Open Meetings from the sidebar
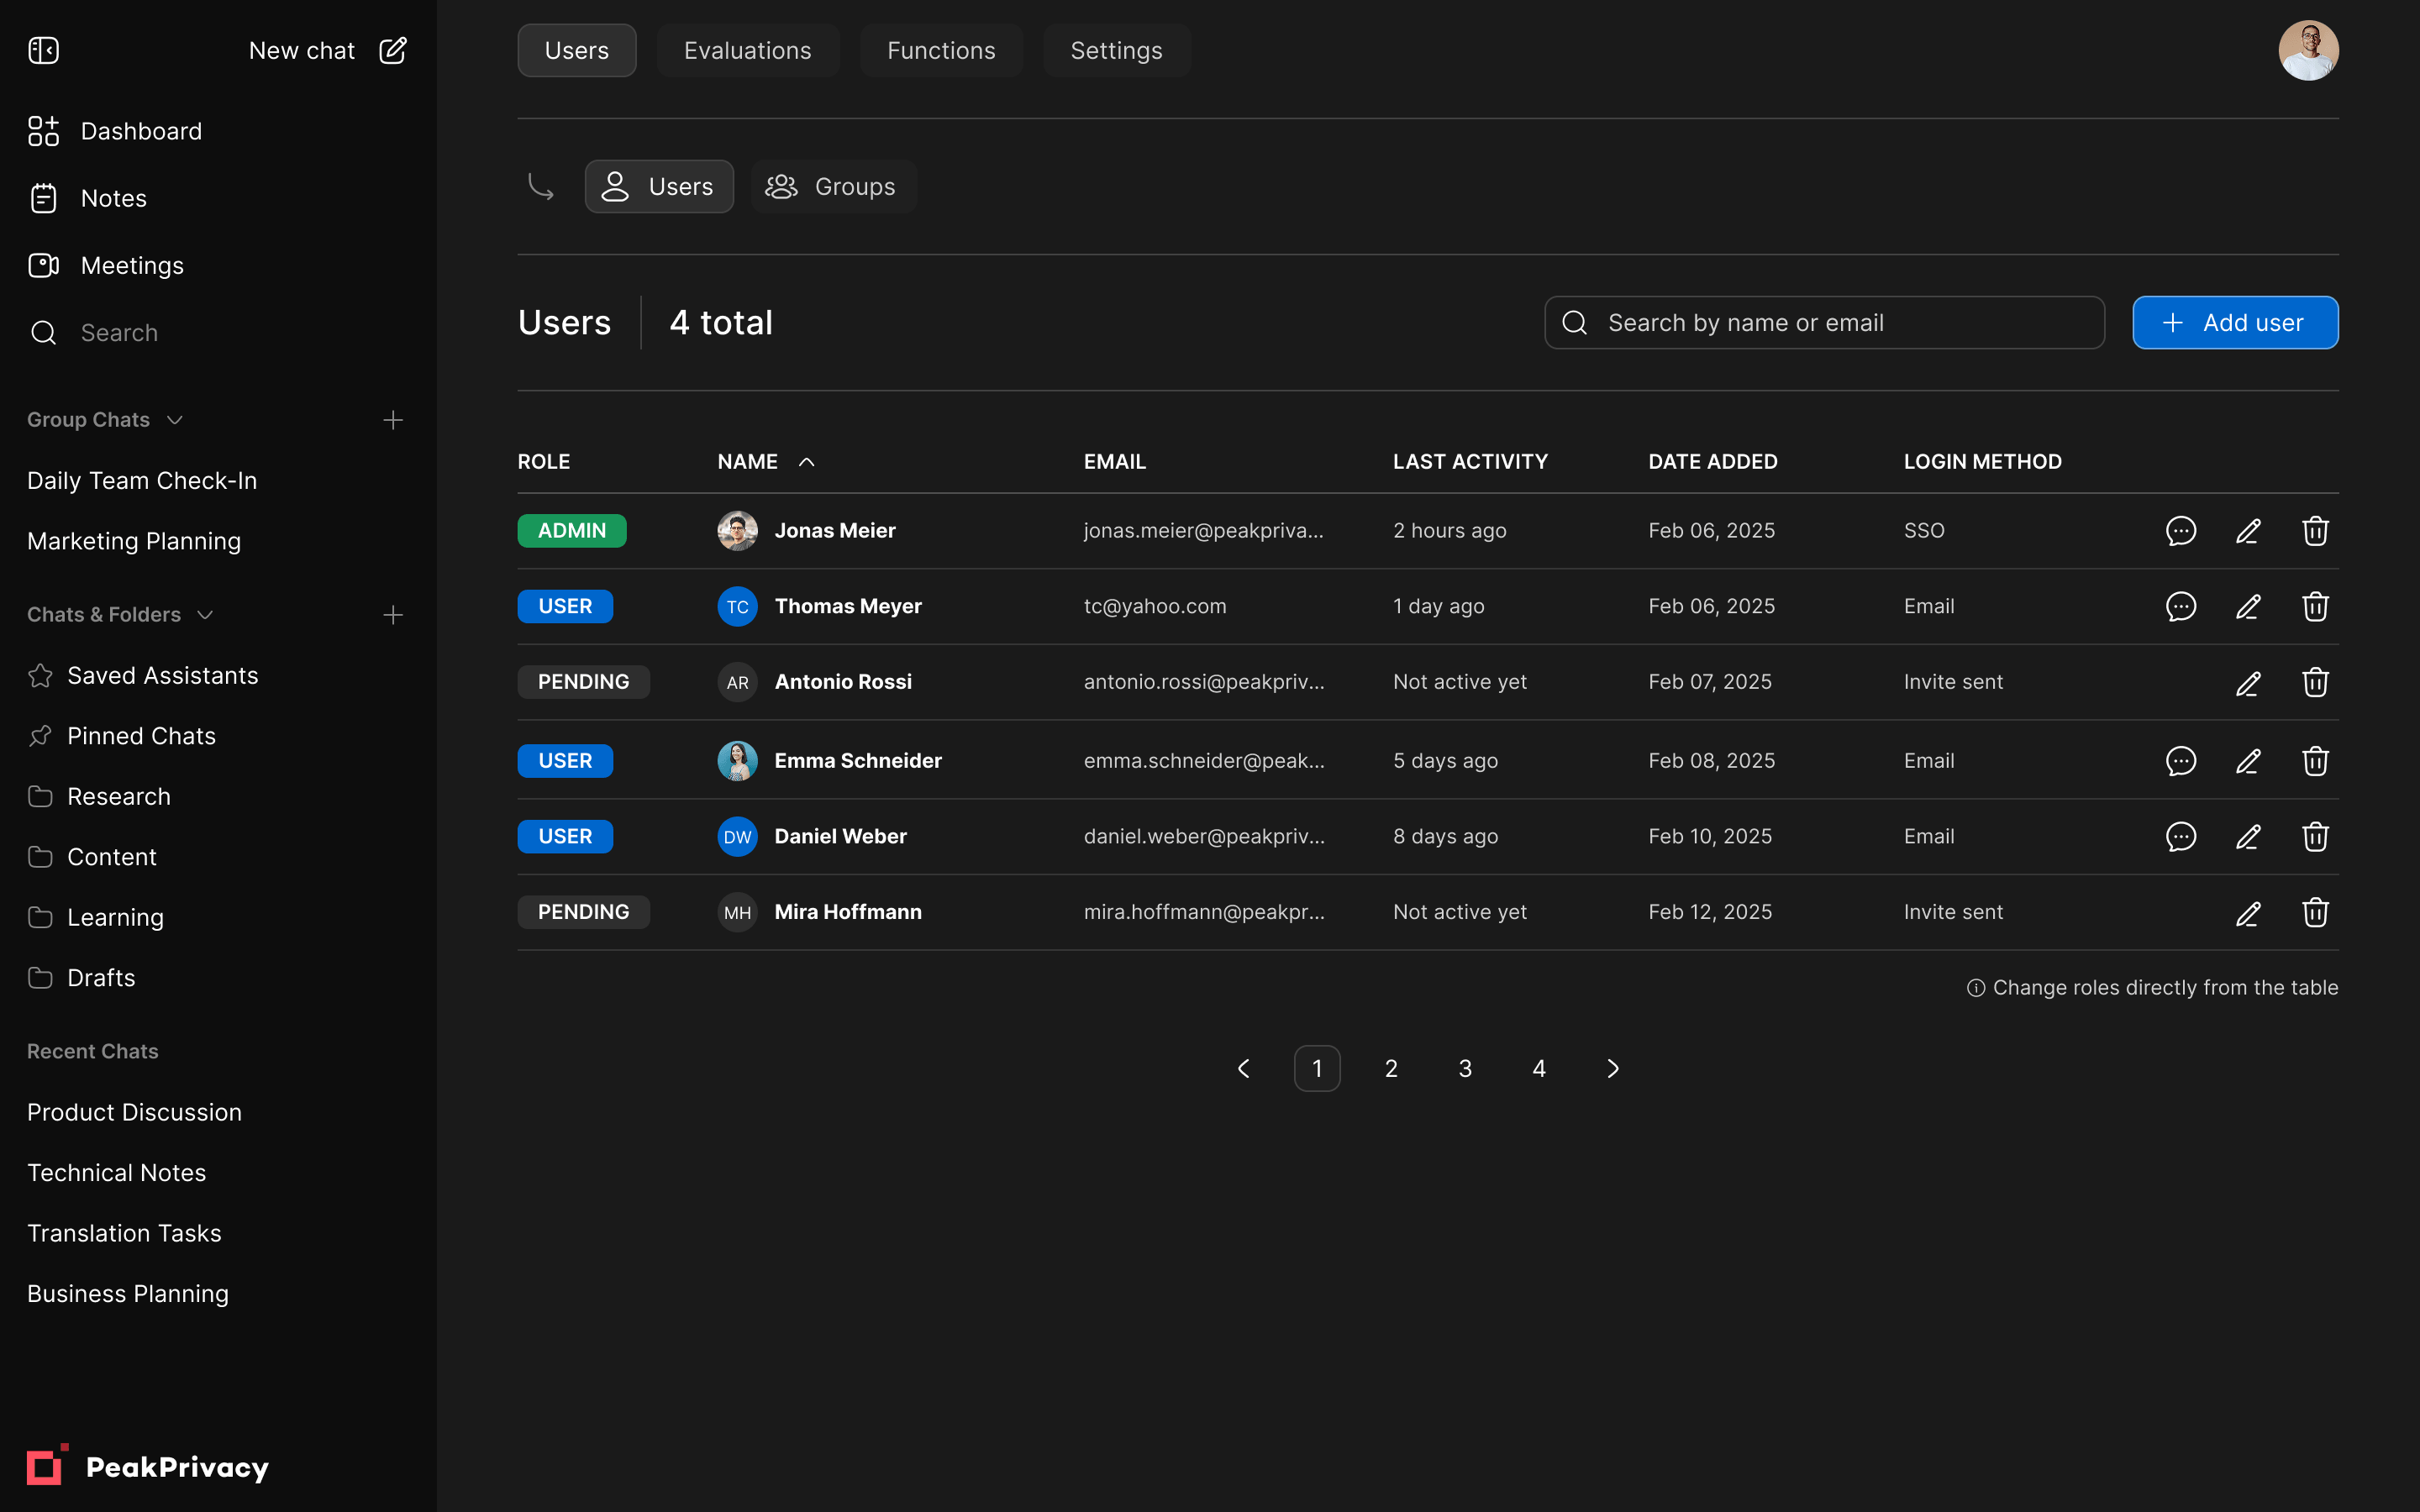2420x1512 pixels. [x=106, y=265]
